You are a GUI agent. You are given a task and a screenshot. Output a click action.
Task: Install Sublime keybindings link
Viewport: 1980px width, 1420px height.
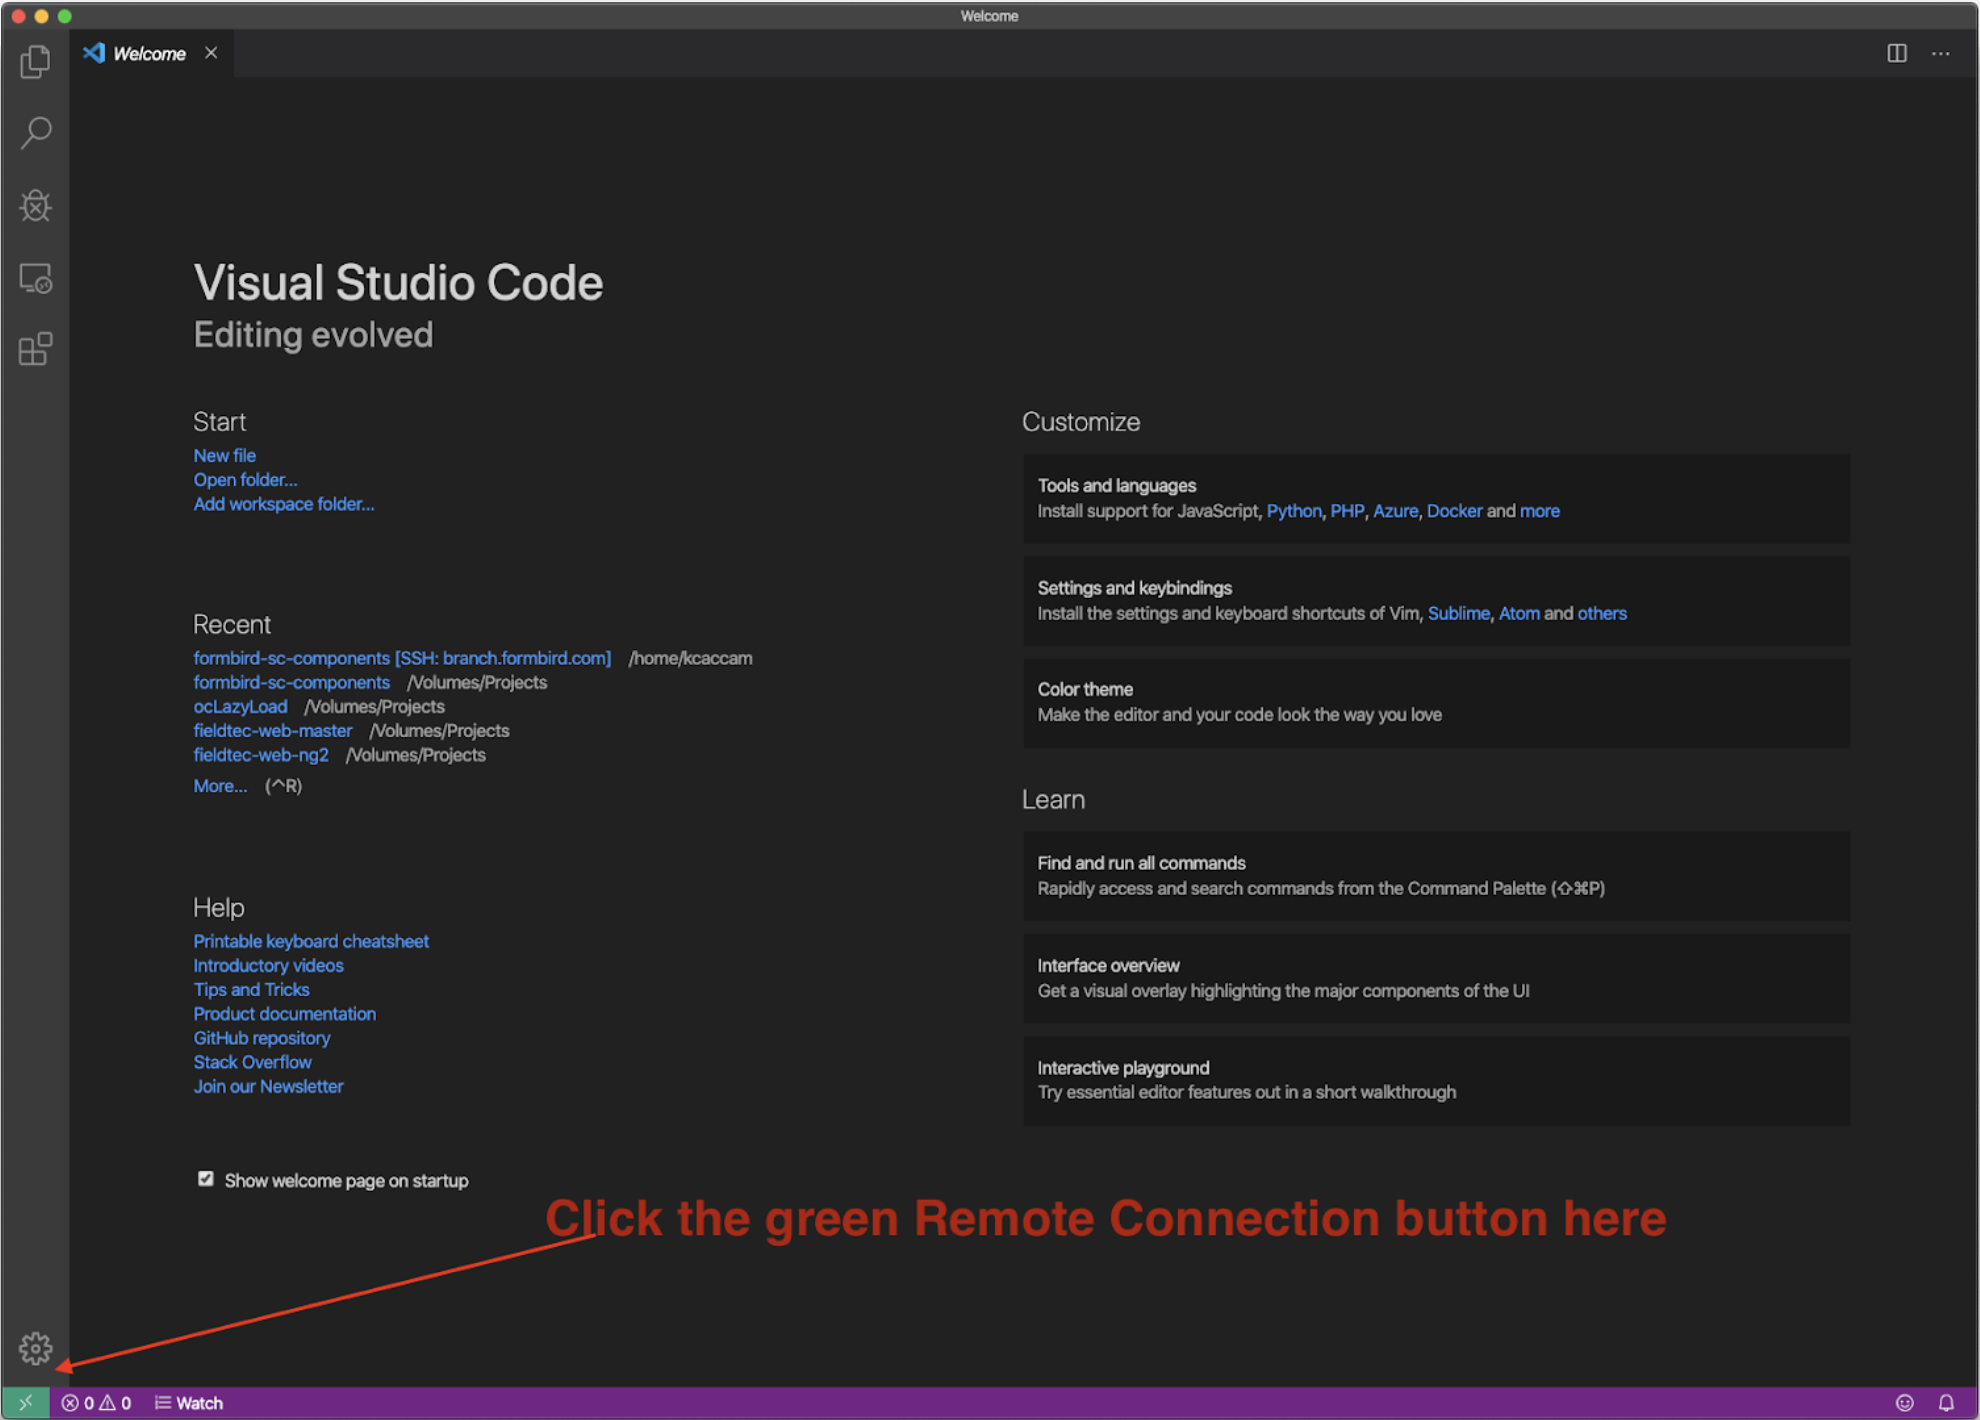pyautogui.click(x=1458, y=613)
